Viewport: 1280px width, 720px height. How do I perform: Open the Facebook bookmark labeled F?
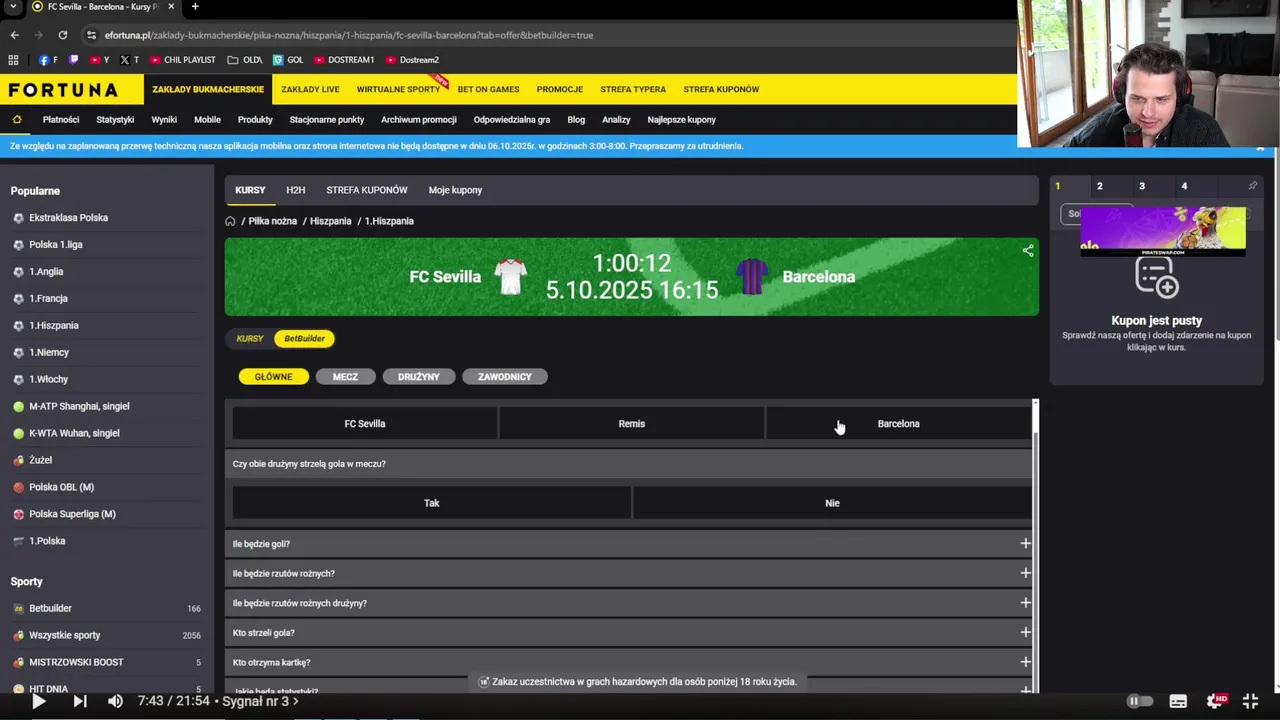coord(47,60)
